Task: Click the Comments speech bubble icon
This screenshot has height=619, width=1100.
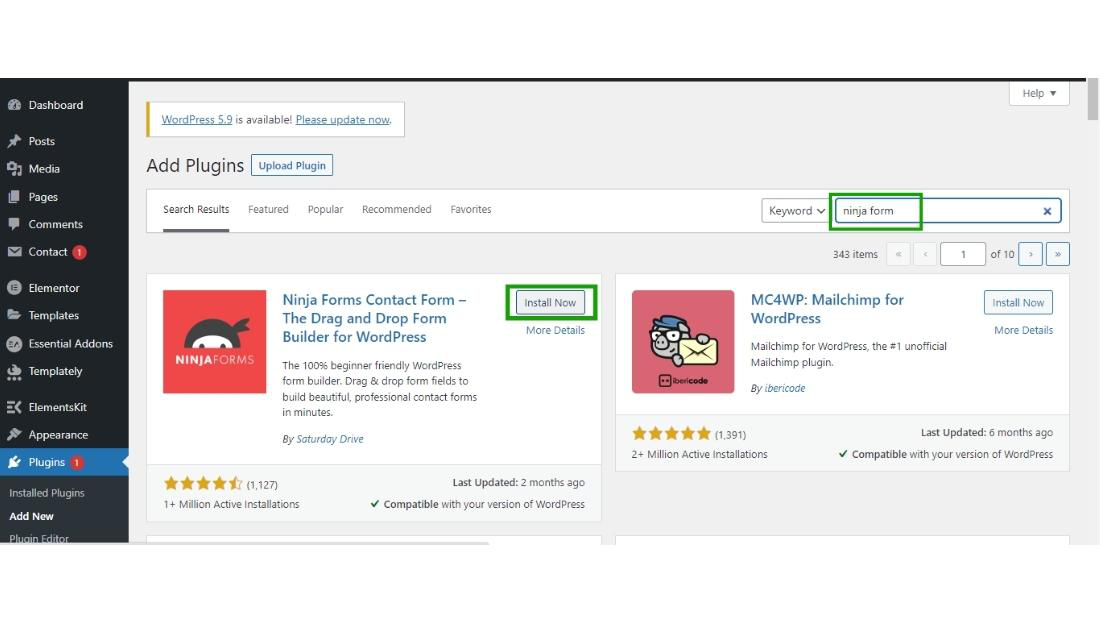Action: (14, 224)
